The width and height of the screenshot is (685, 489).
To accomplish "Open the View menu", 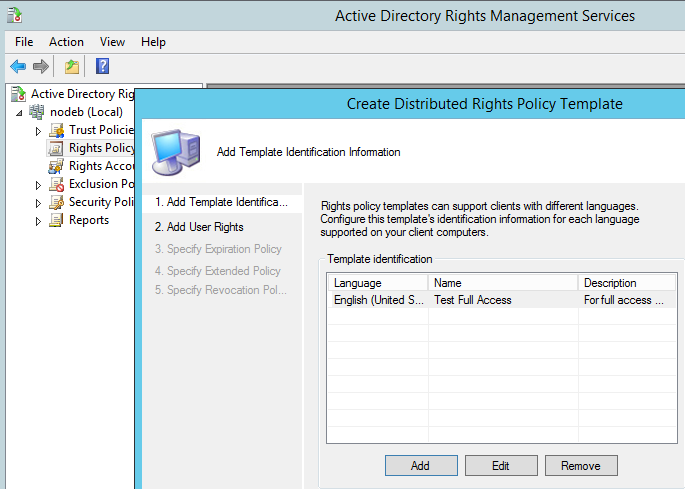I will [112, 42].
